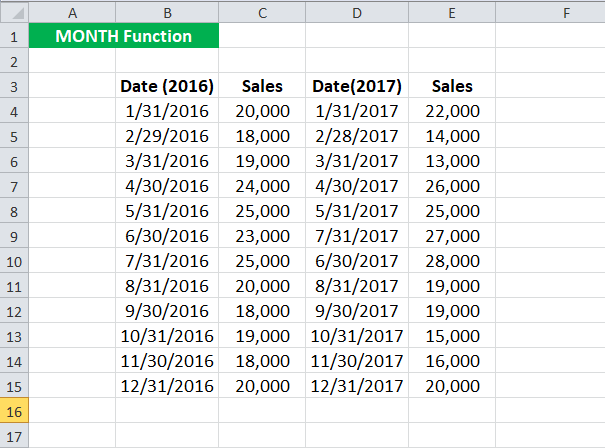Select the 24,000 sales cell
Image resolution: width=605 pixels, height=448 pixels.
point(262,186)
